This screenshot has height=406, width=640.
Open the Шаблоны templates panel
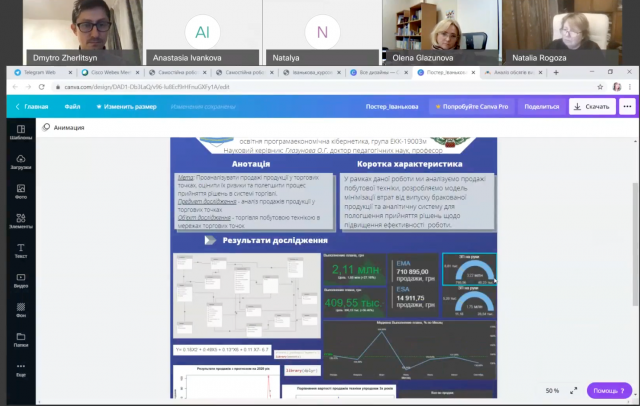21,133
